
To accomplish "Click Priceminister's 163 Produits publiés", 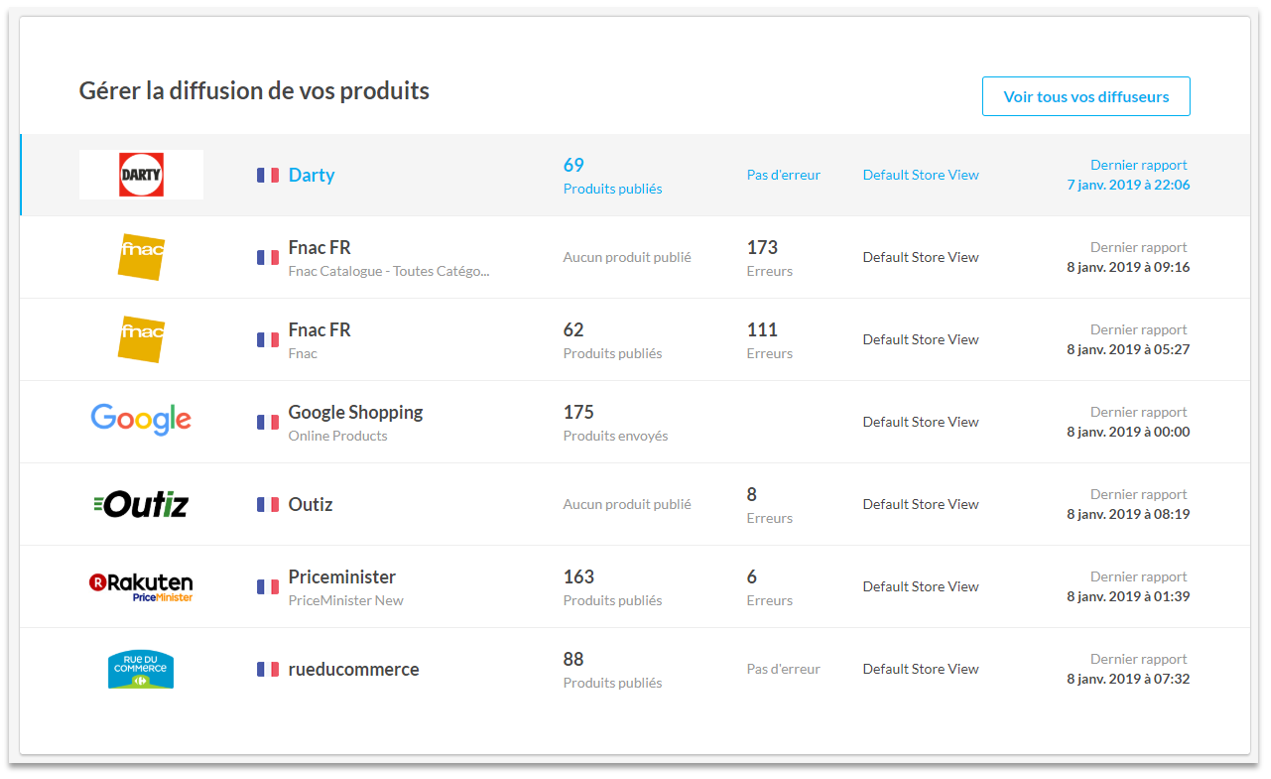I will click(x=612, y=588).
